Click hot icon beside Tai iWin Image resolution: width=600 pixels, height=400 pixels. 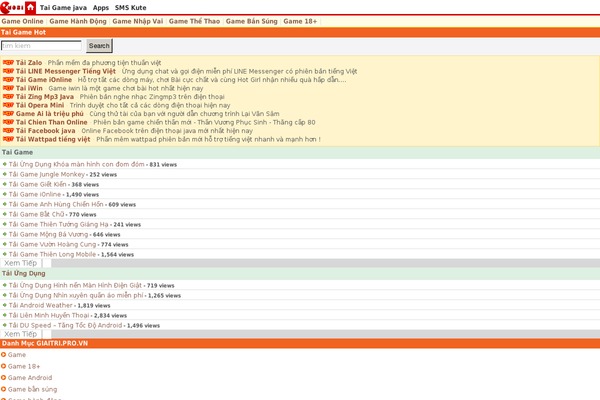(x=8, y=88)
